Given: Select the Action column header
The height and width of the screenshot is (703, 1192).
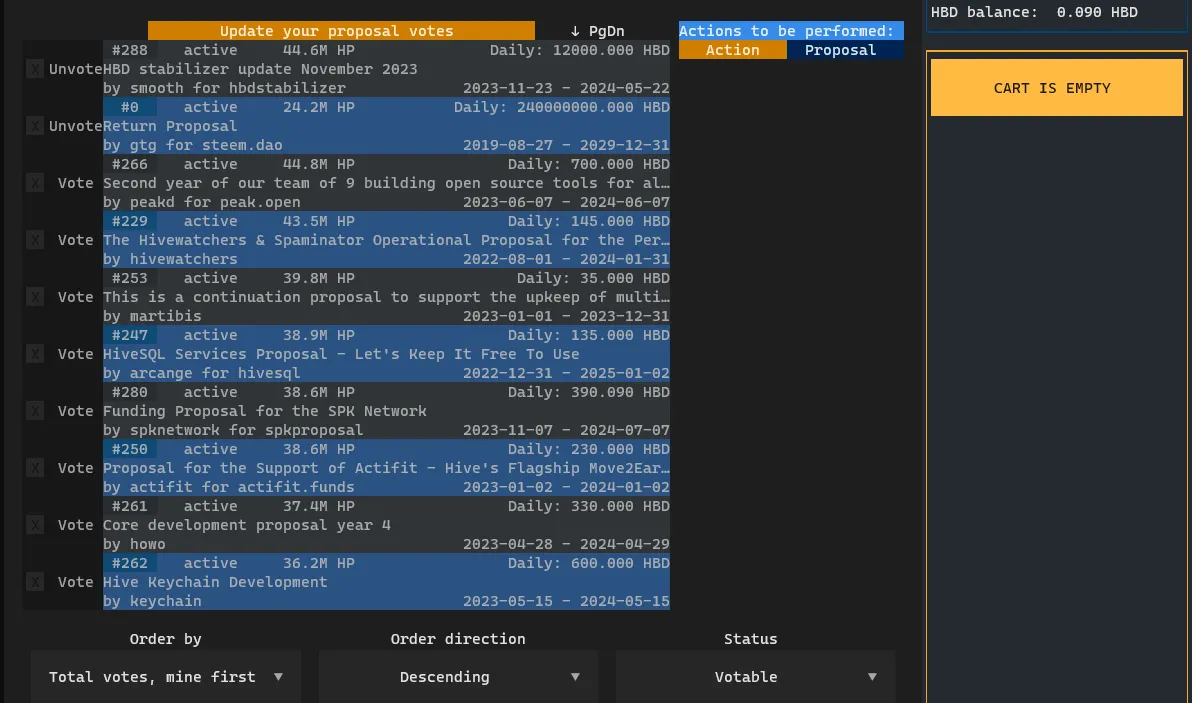Looking at the screenshot, I should [733, 50].
